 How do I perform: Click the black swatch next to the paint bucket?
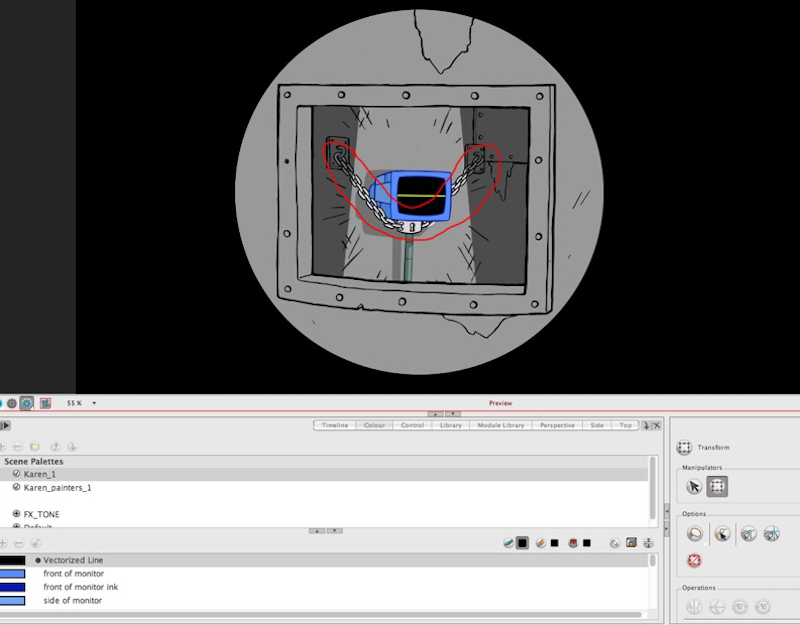point(587,543)
